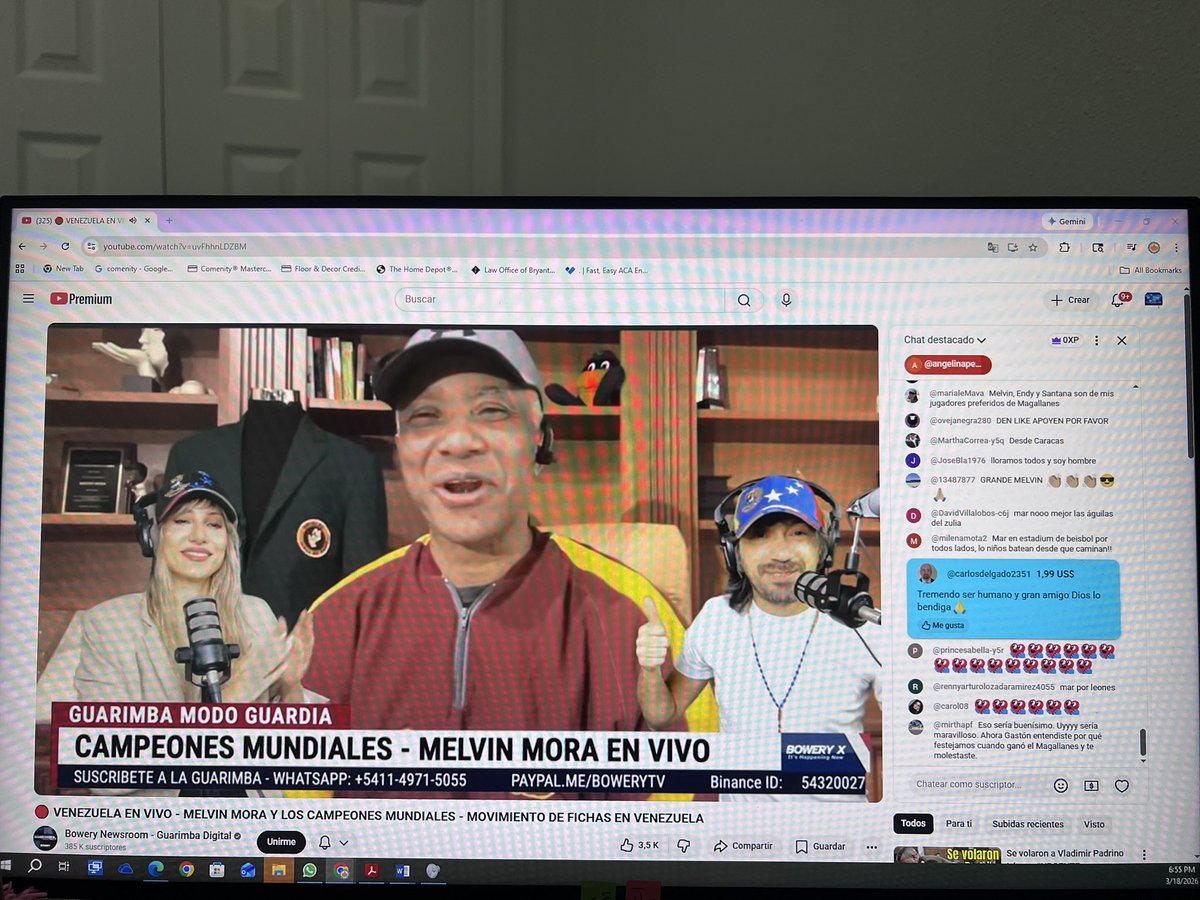1200x900 pixels.
Task: Open more actions ellipsis below video
Action: [x=871, y=846]
